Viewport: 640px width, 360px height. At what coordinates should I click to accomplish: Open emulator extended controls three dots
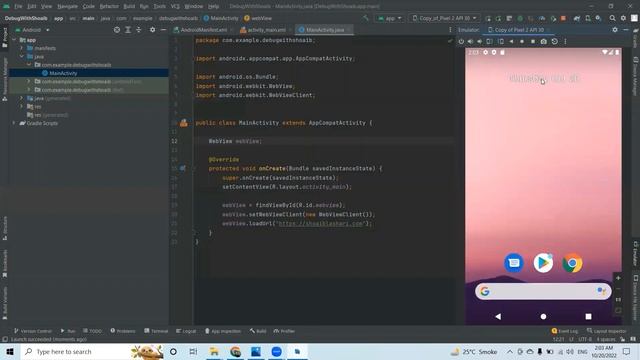[x=565, y=41]
